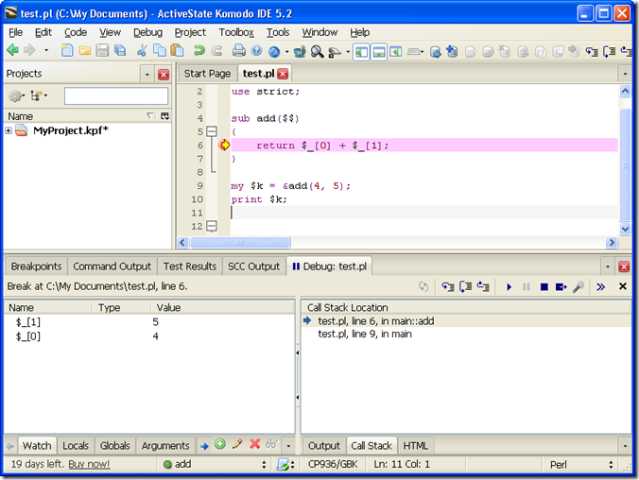639x480 pixels.
Task: Click the project filter text field
Action: (116, 96)
